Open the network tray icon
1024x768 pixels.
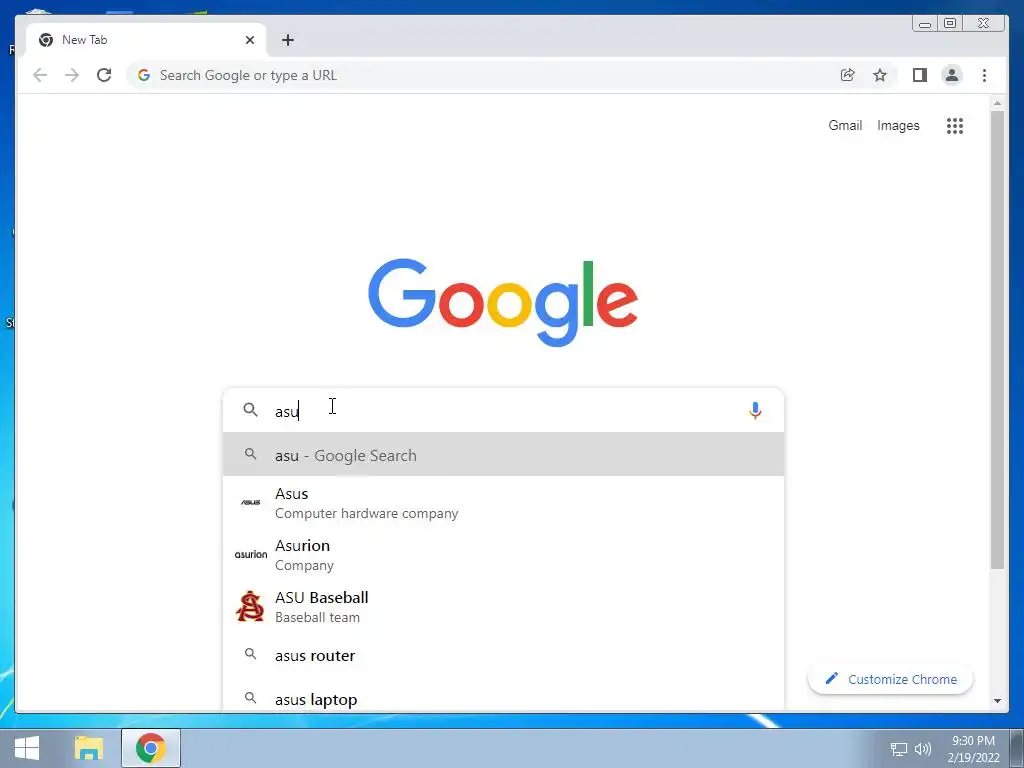(899, 749)
